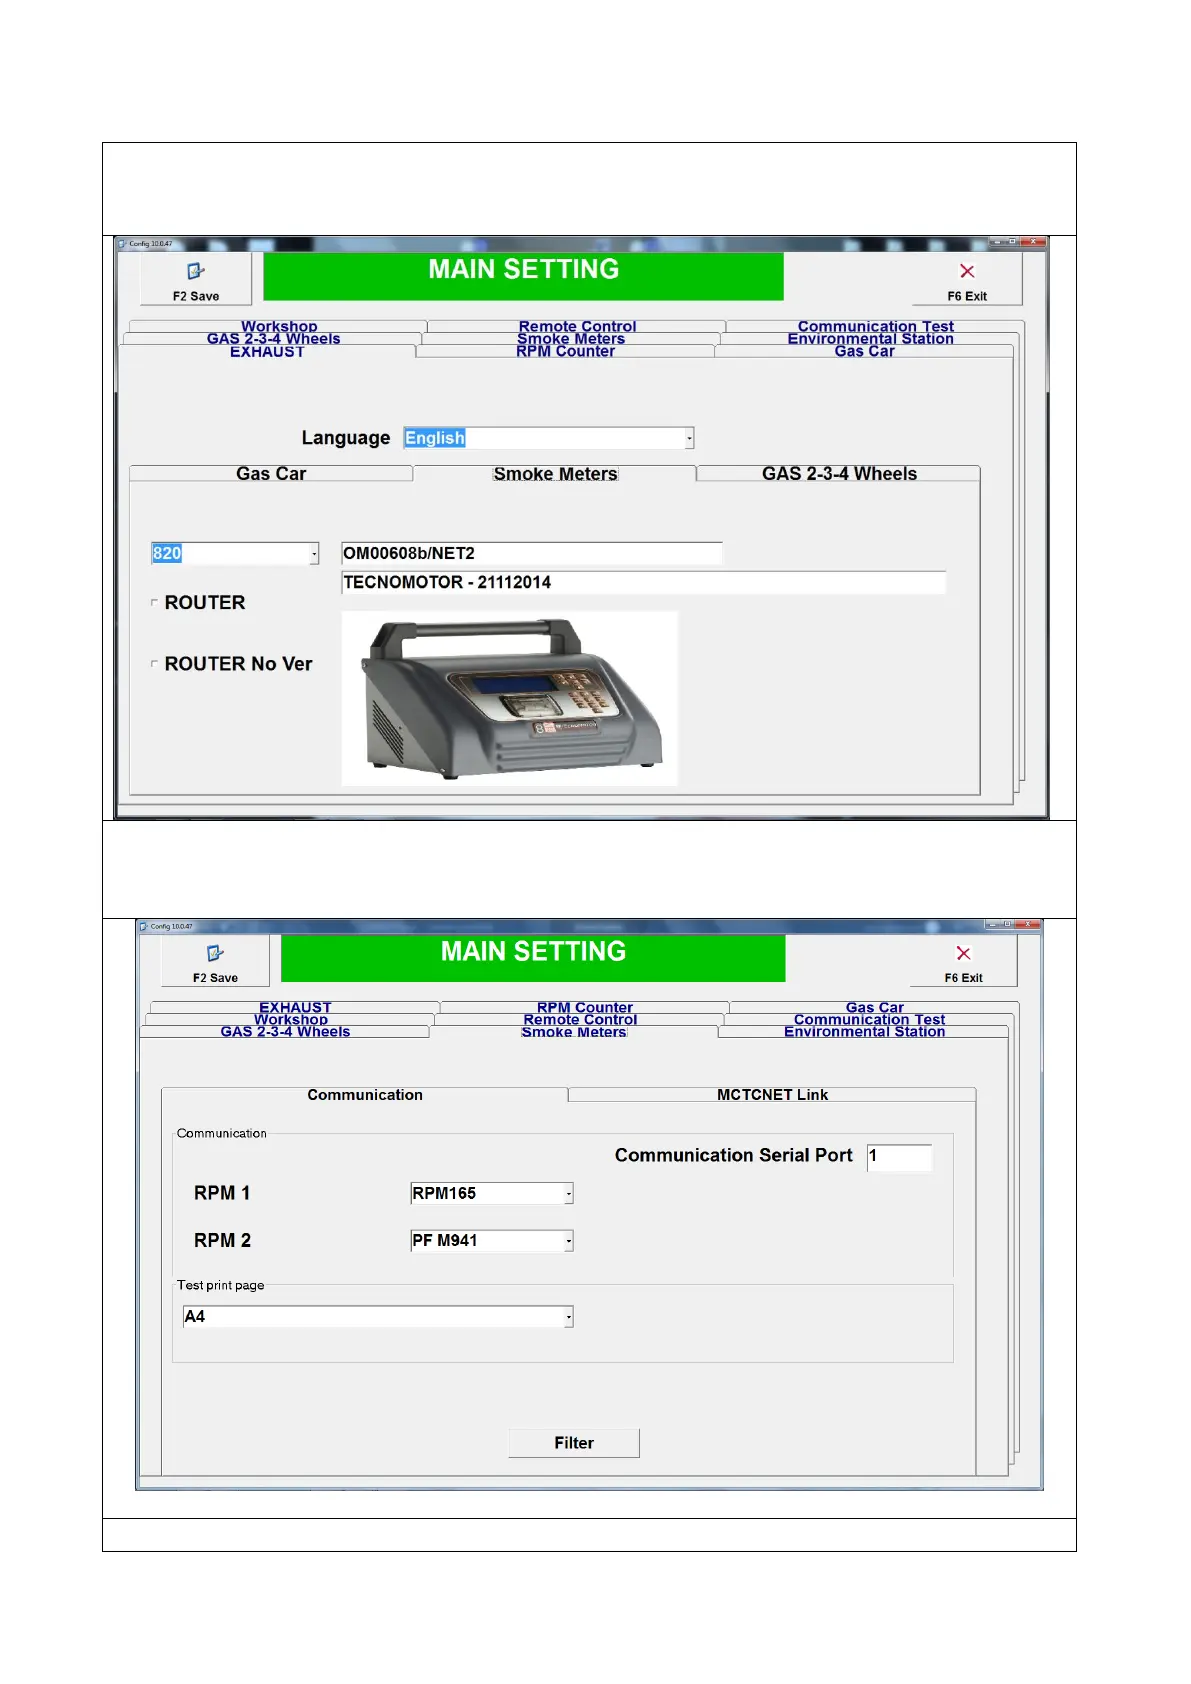Select the Gas Car tab in lower window
The width and height of the screenshot is (1191, 1684).
point(874,1007)
